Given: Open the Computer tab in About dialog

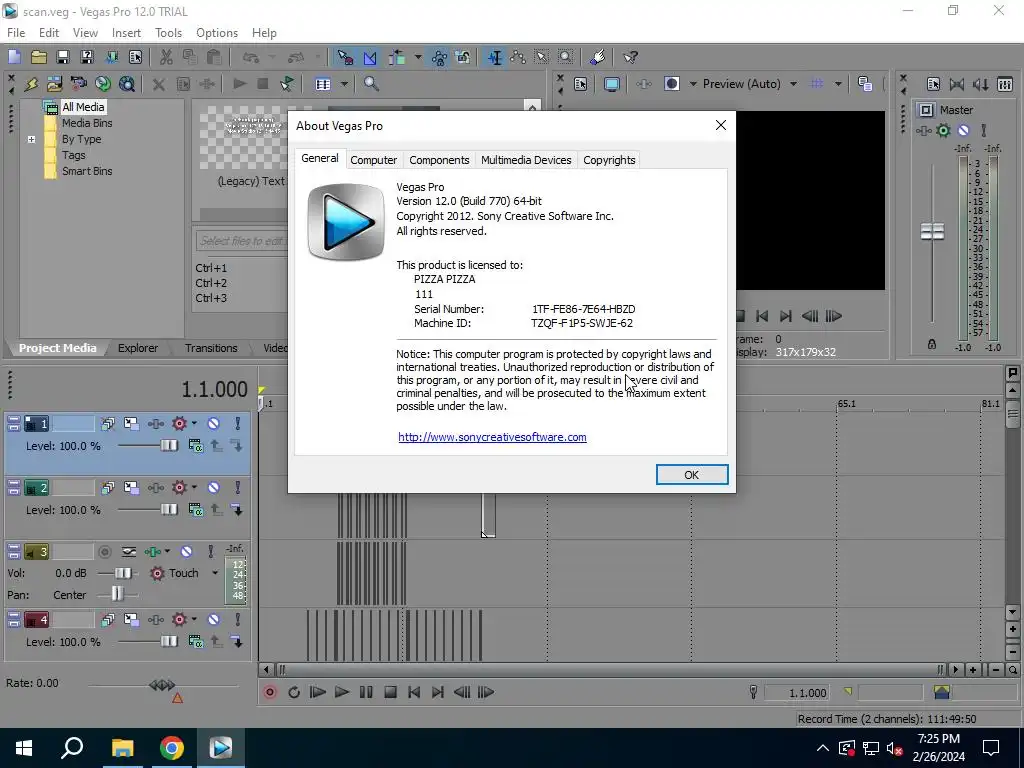Looking at the screenshot, I should coord(374,160).
